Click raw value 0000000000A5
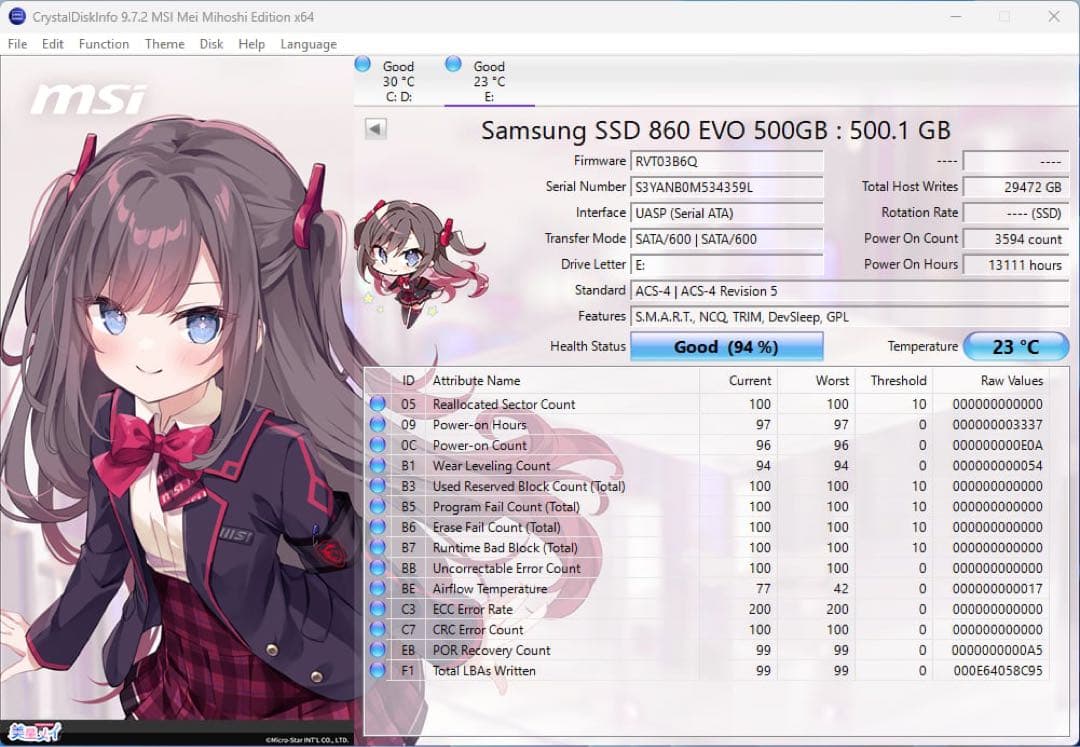 997,650
